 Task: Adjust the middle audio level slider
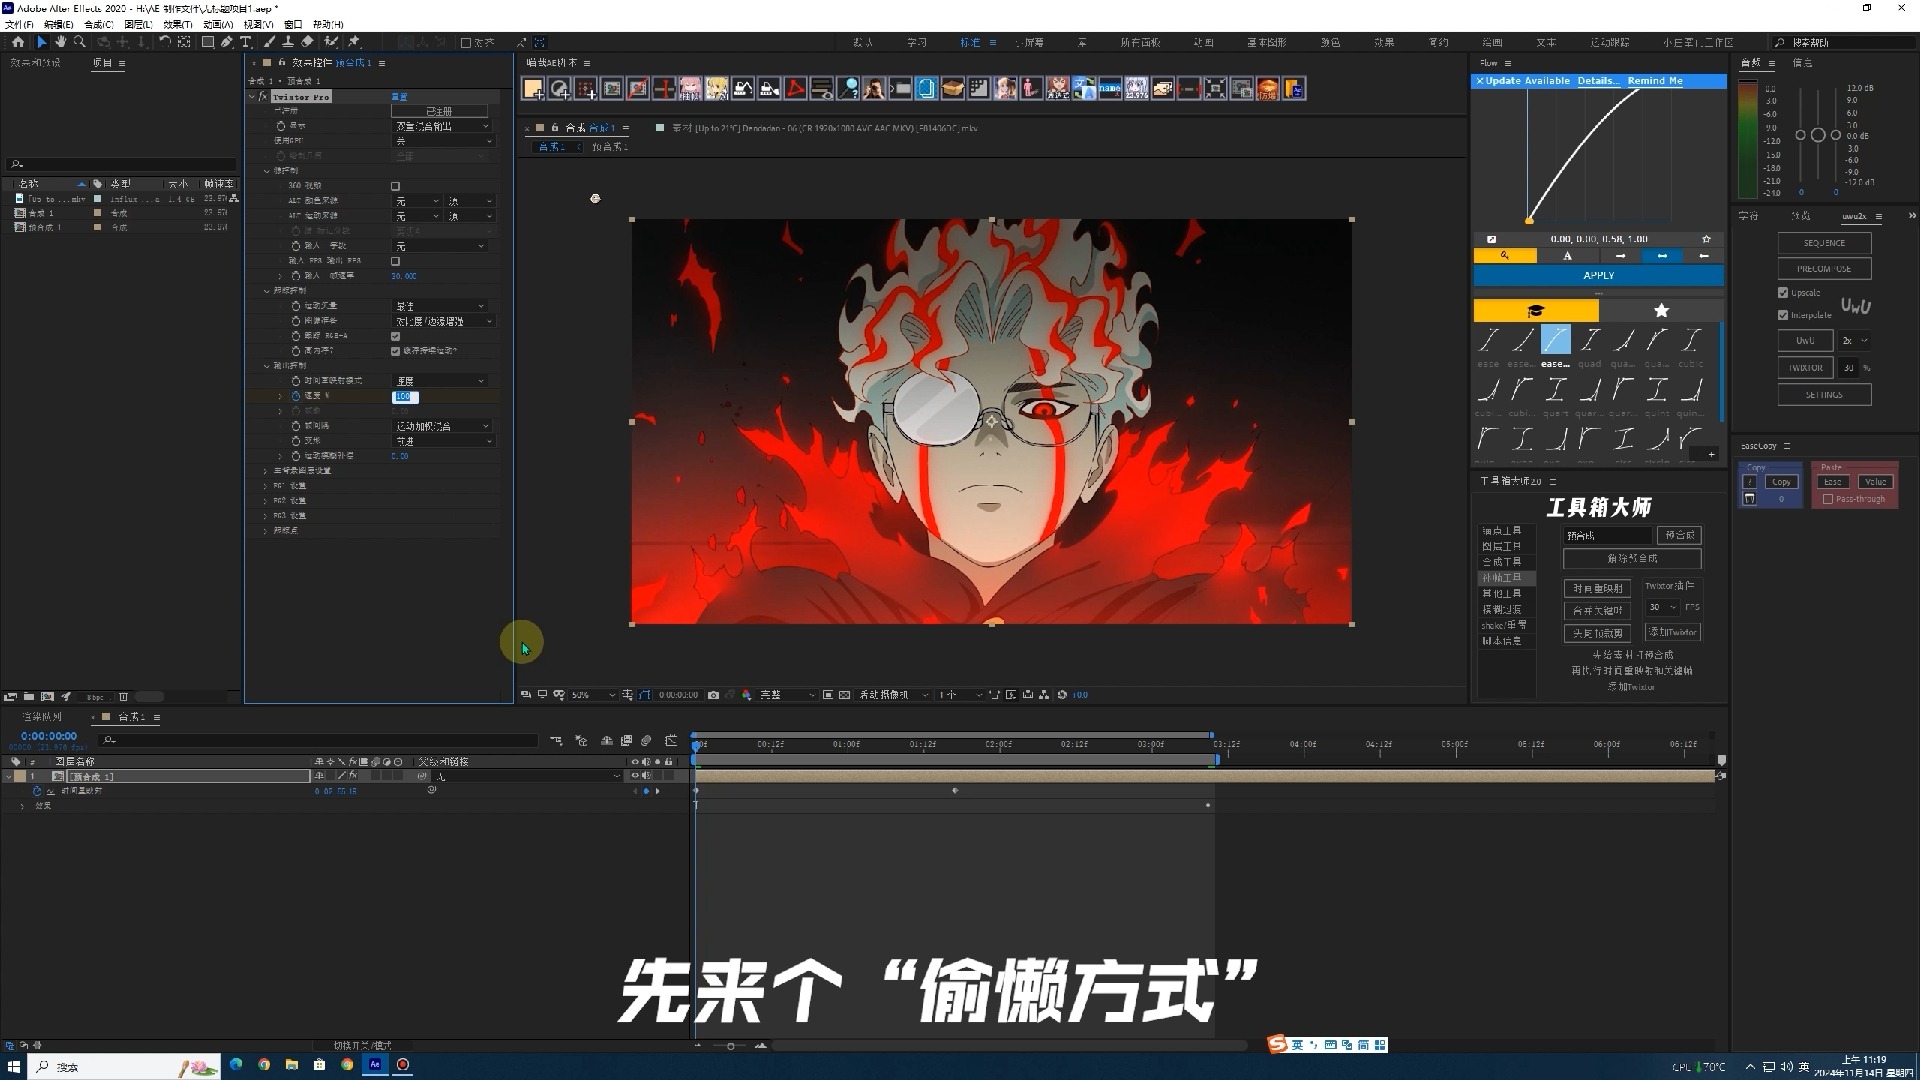click(1818, 135)
